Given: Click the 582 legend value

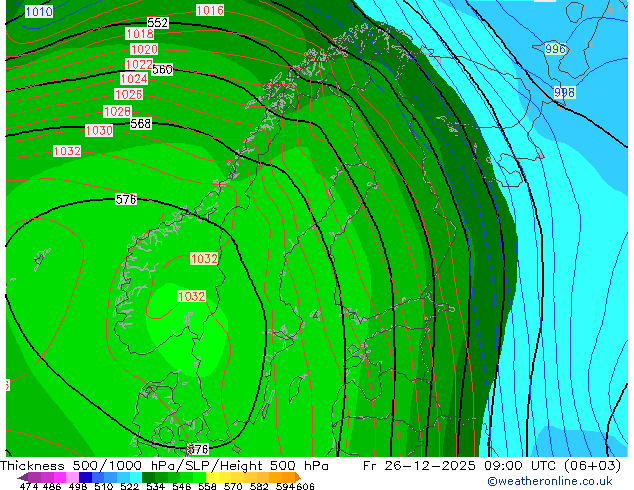Looking at the screenshot, I should click(x=259, y=486).
